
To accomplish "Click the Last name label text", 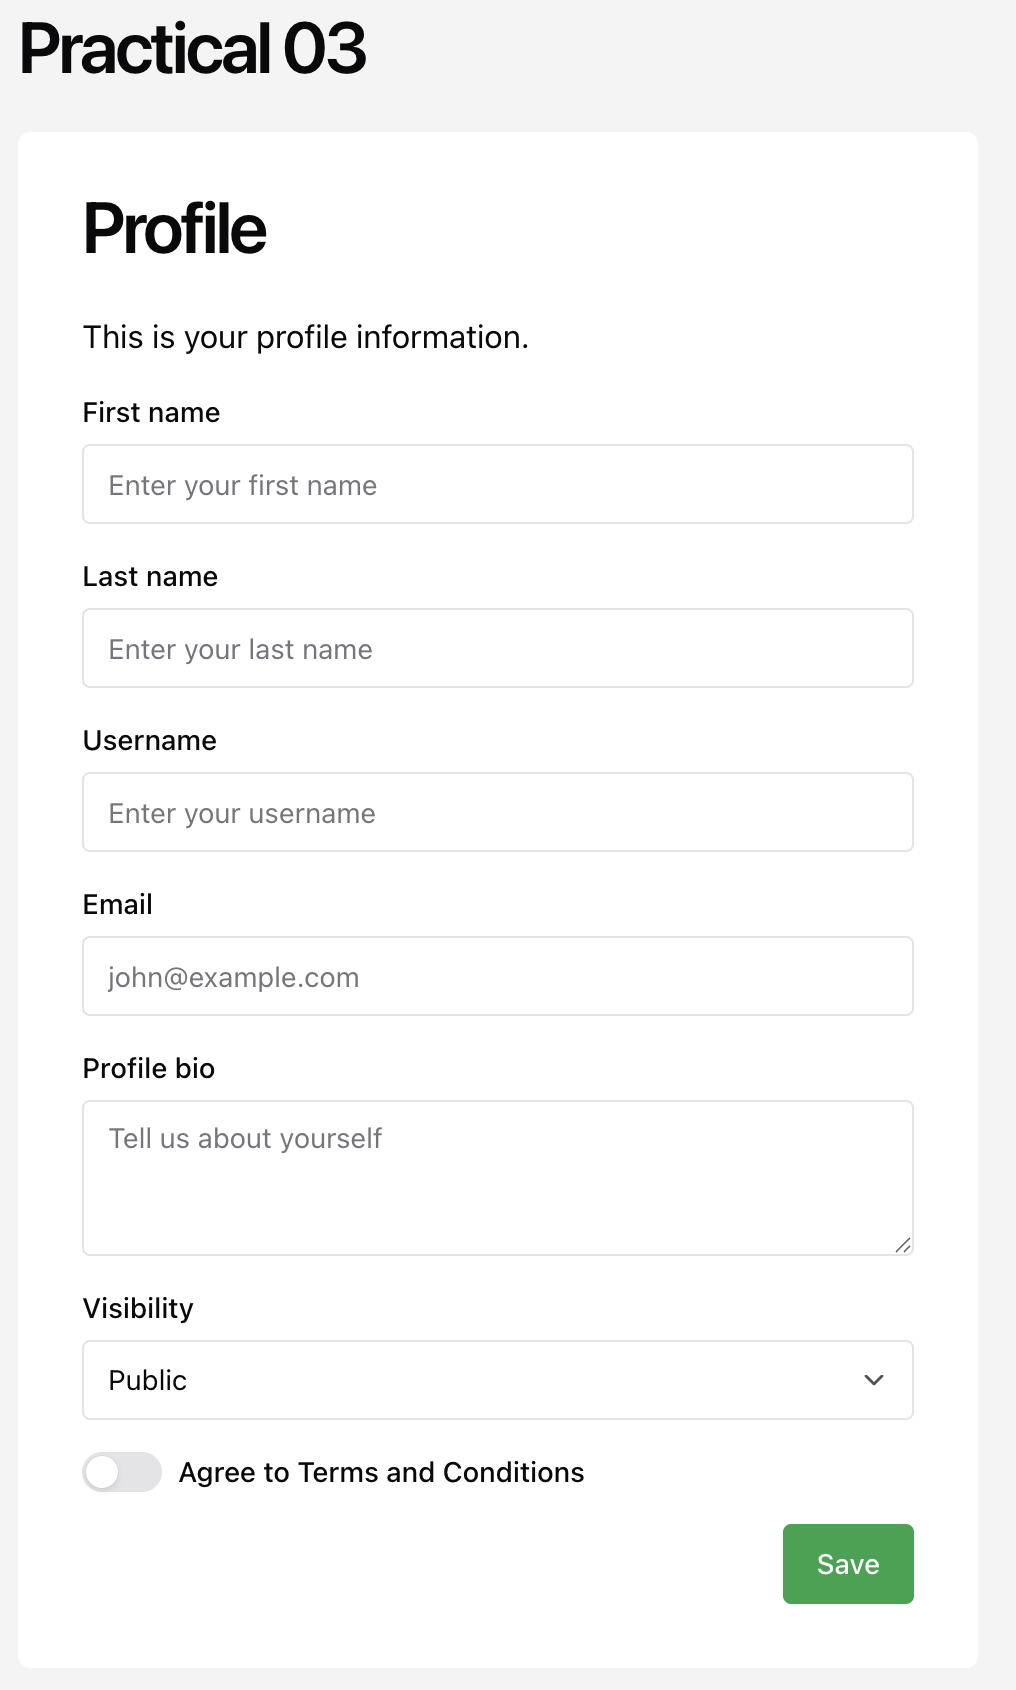I will click(150, 576).
